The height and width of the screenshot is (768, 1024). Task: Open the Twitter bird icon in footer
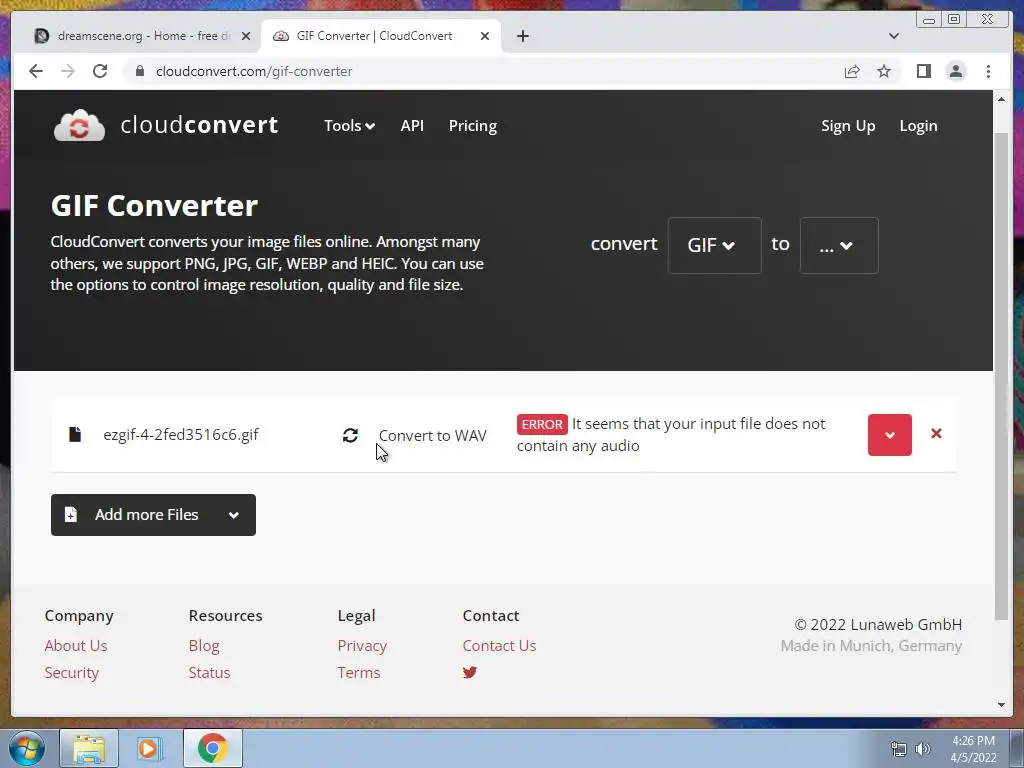[470, 672]
